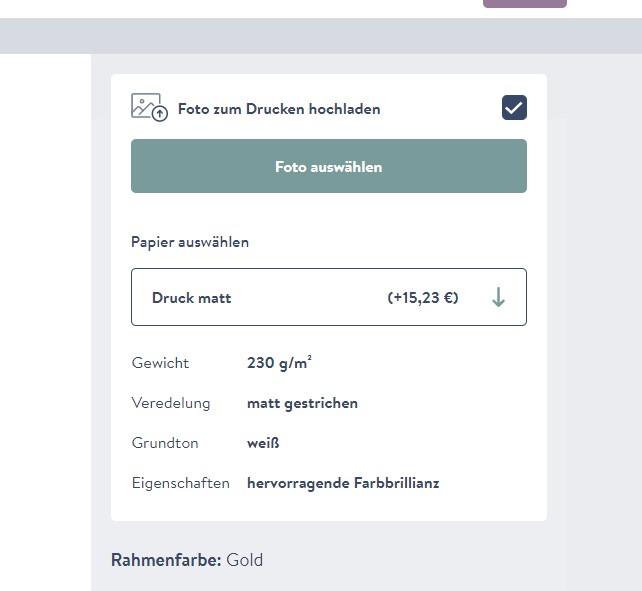This screenshot has width=642, height=591.
Task: Click the Rahmenfarbe label
Action: tap(166, 560)
